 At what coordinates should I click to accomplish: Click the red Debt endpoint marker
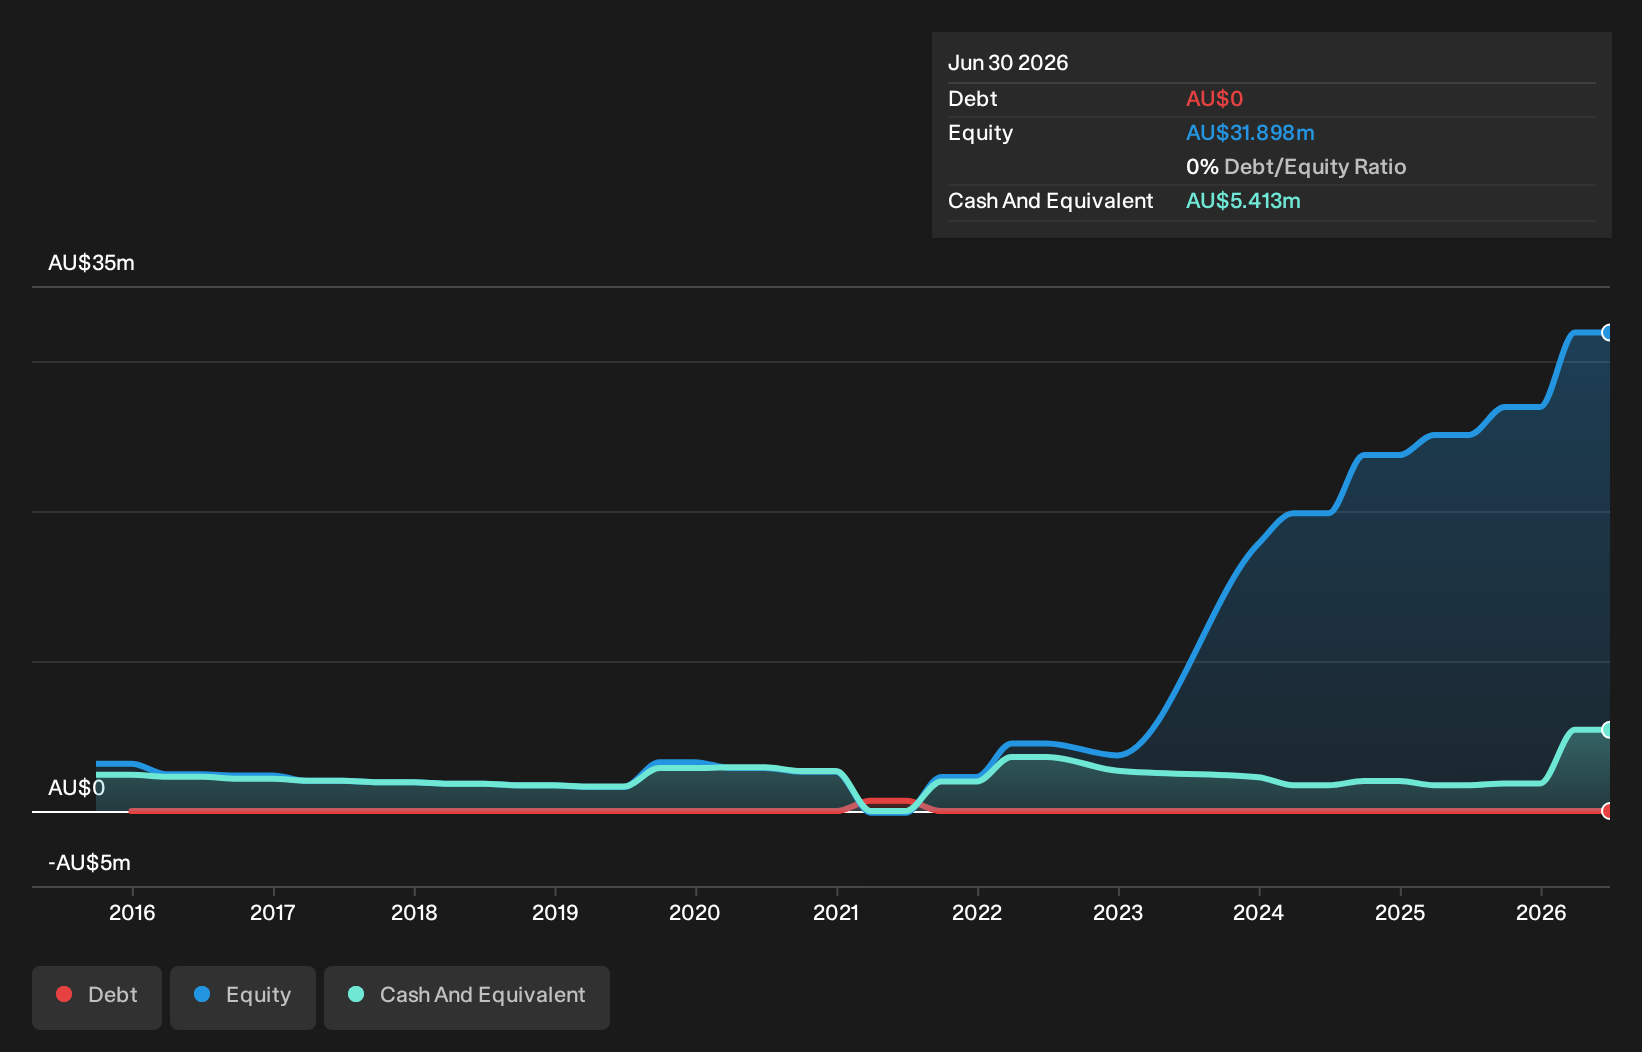click(1607, 811)
